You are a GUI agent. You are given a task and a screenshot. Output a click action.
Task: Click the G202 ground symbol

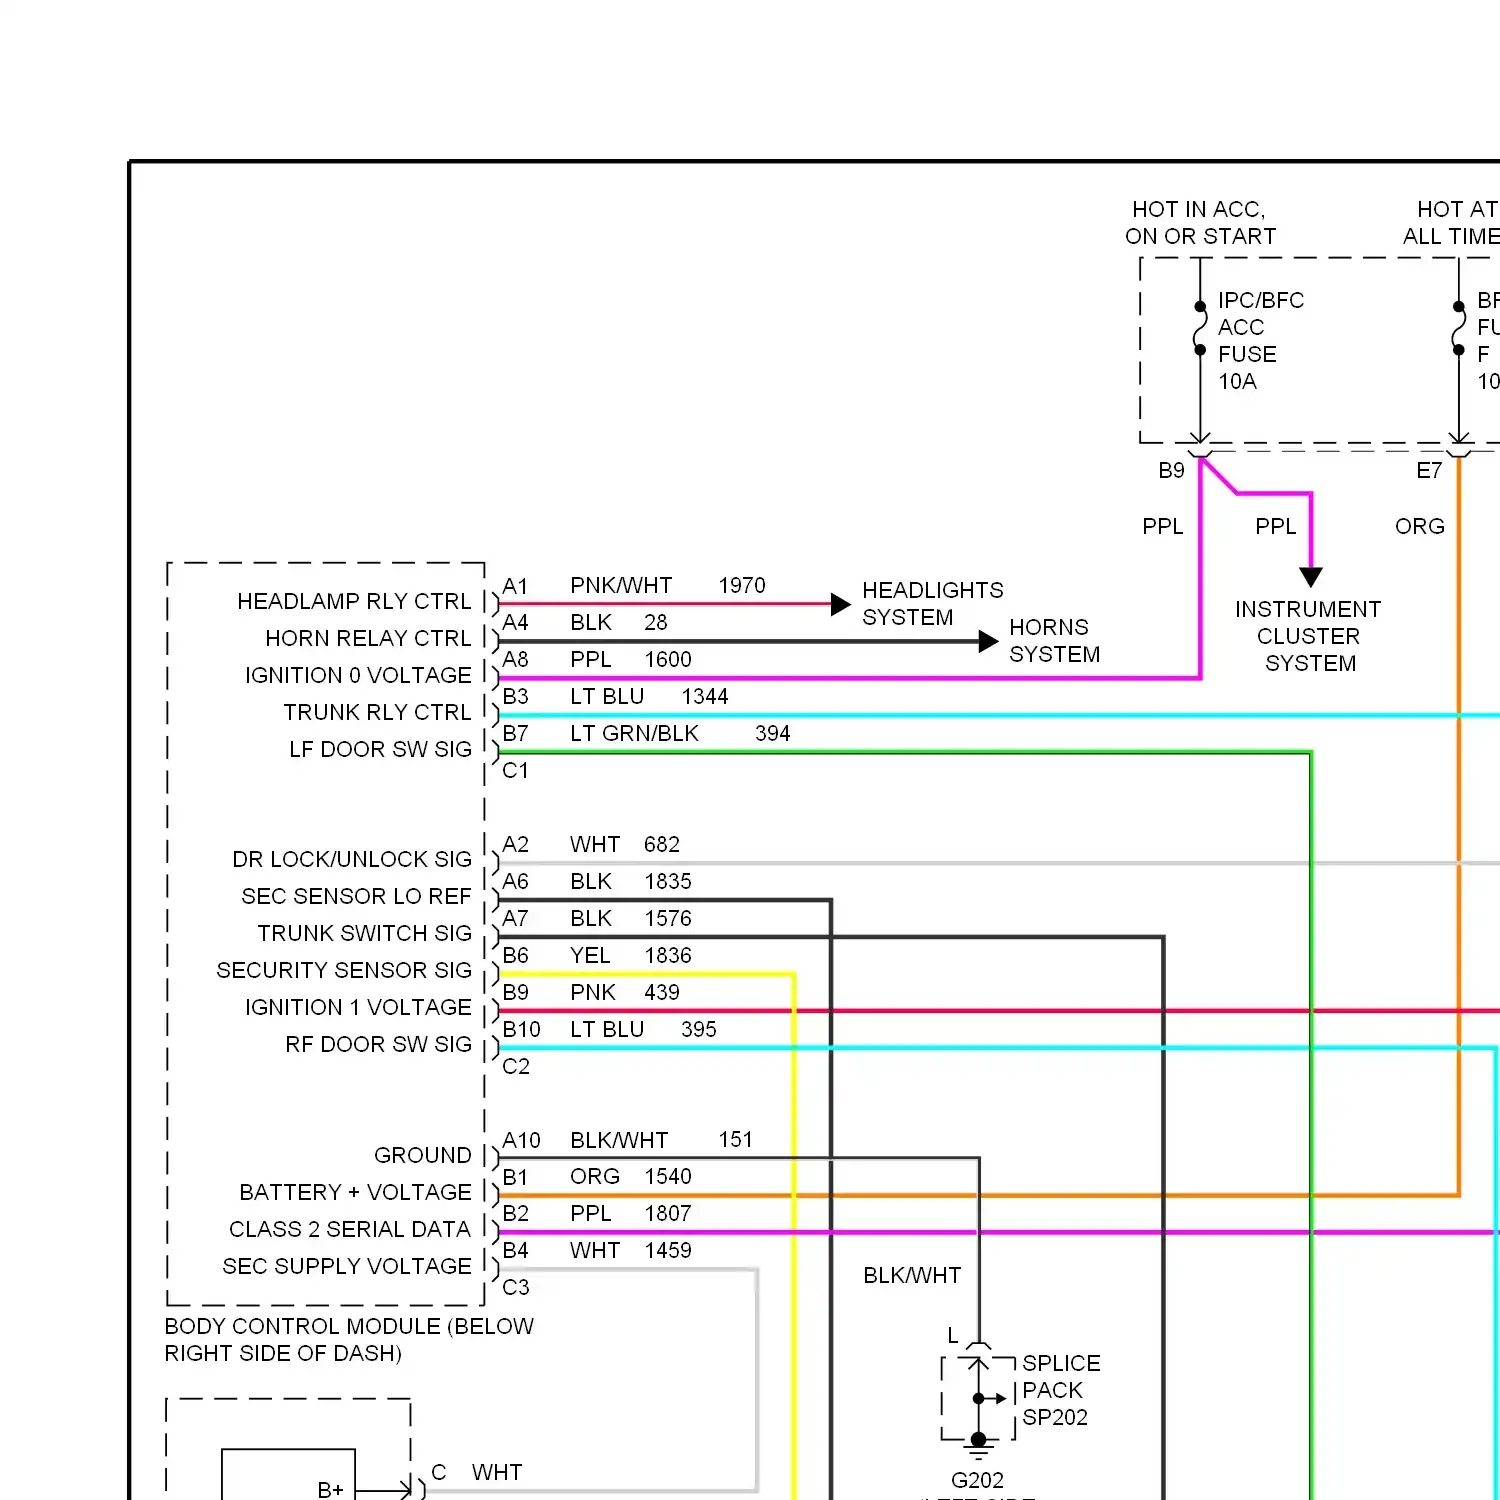point(979,1447)
